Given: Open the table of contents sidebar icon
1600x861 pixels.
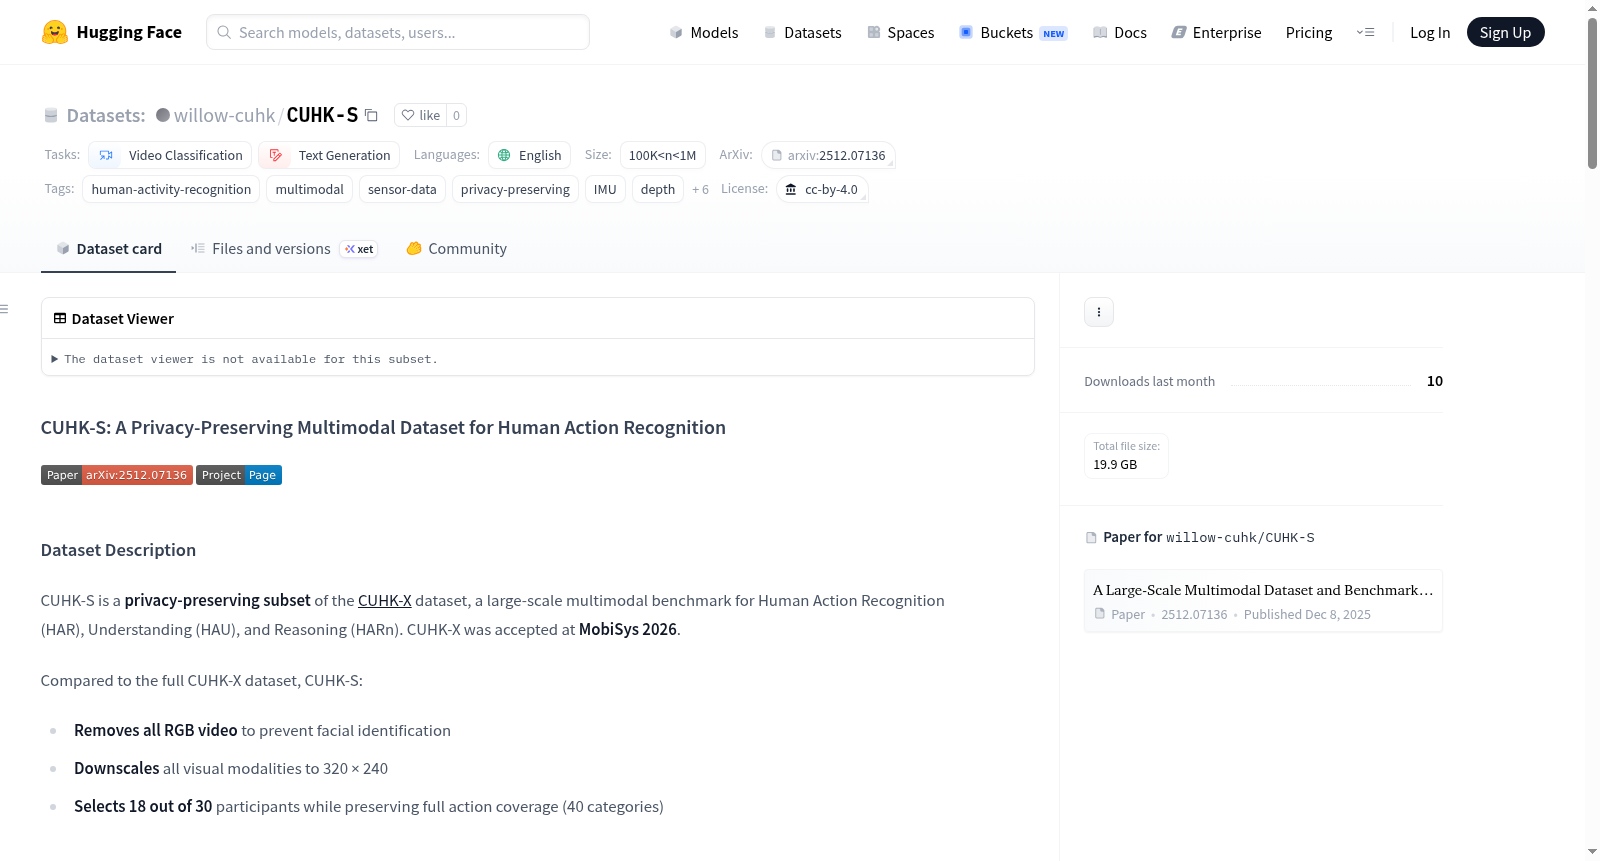Looking at the screenshot, I should [5, 309].
